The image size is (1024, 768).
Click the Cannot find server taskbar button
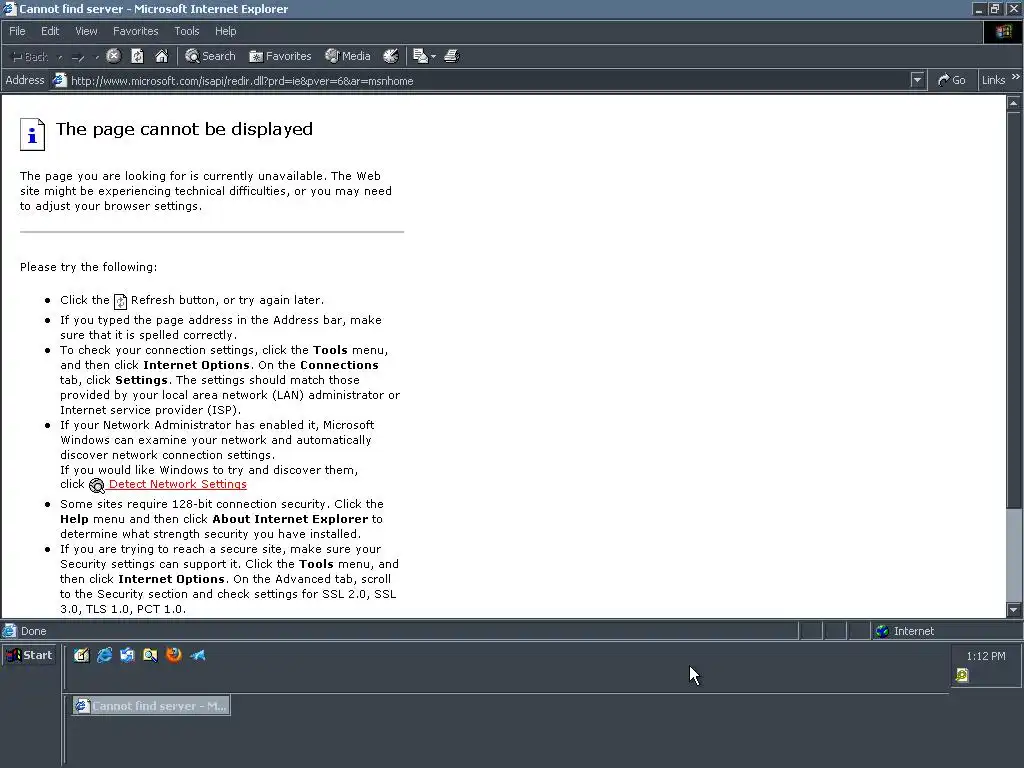[x=151, y=705]
